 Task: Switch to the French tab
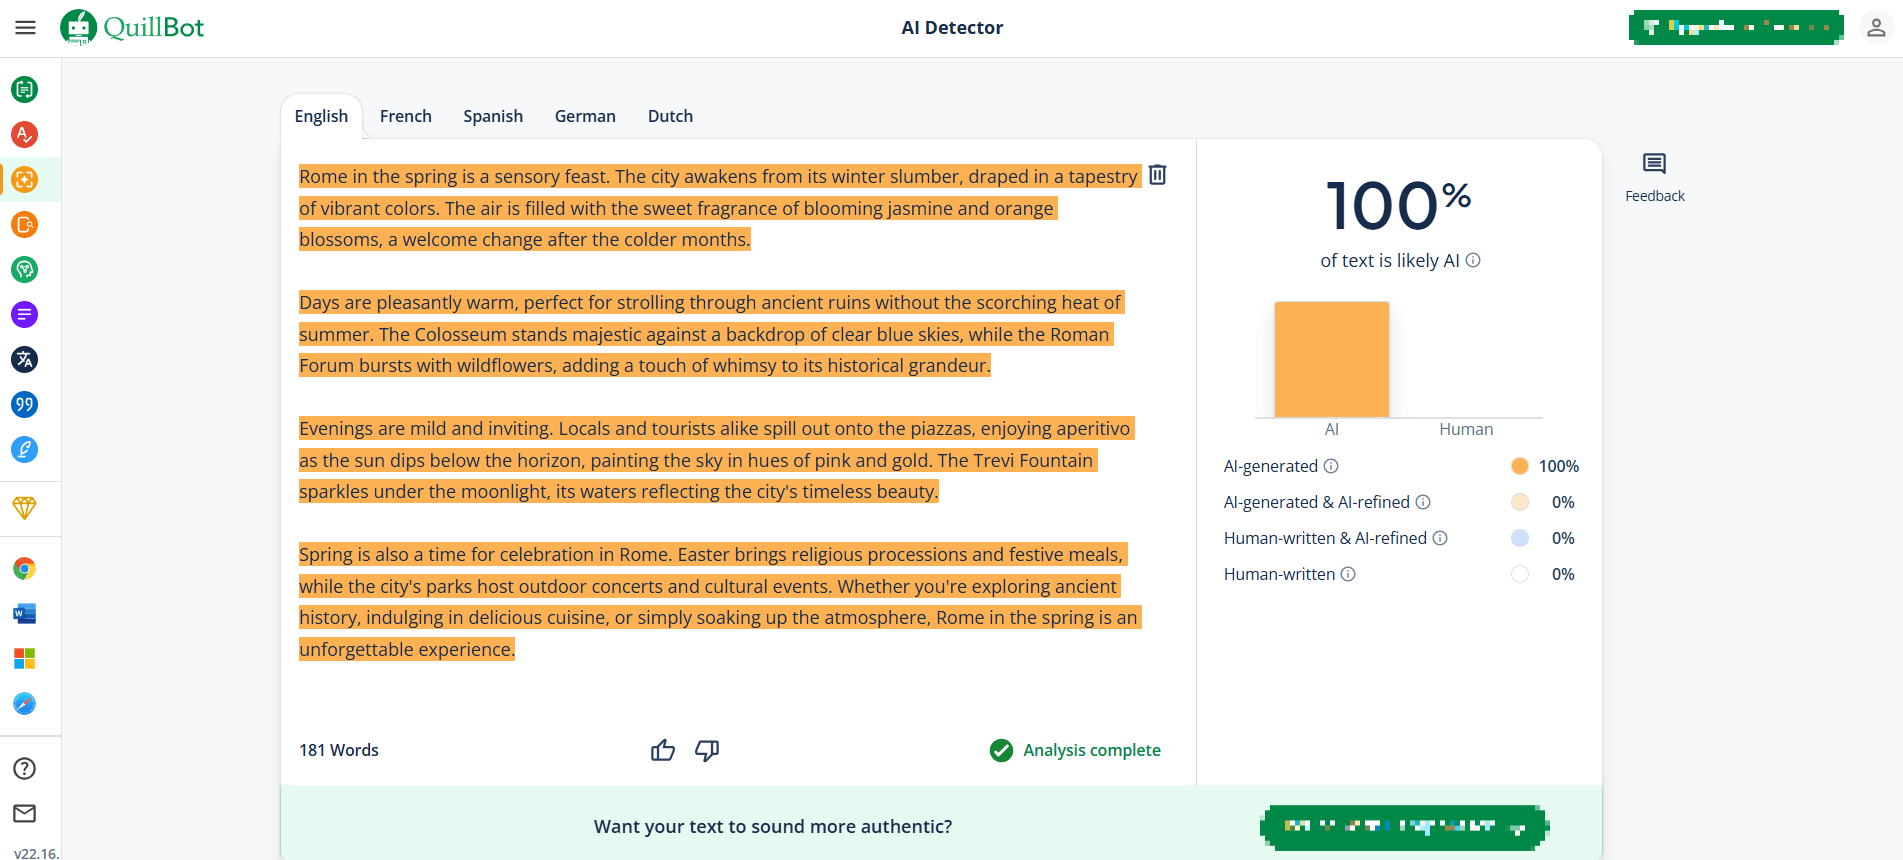pos(405,116)
